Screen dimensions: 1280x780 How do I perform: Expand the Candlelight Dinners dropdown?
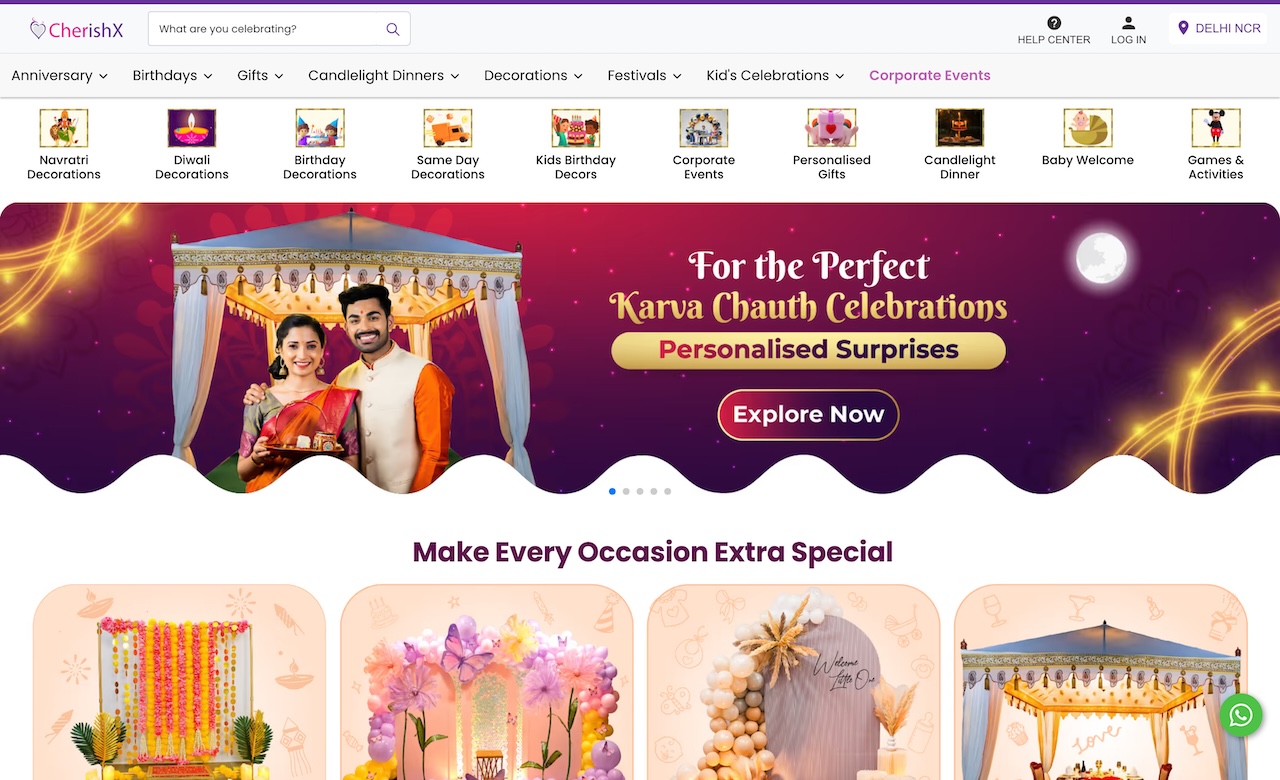[x=384, y=75]
